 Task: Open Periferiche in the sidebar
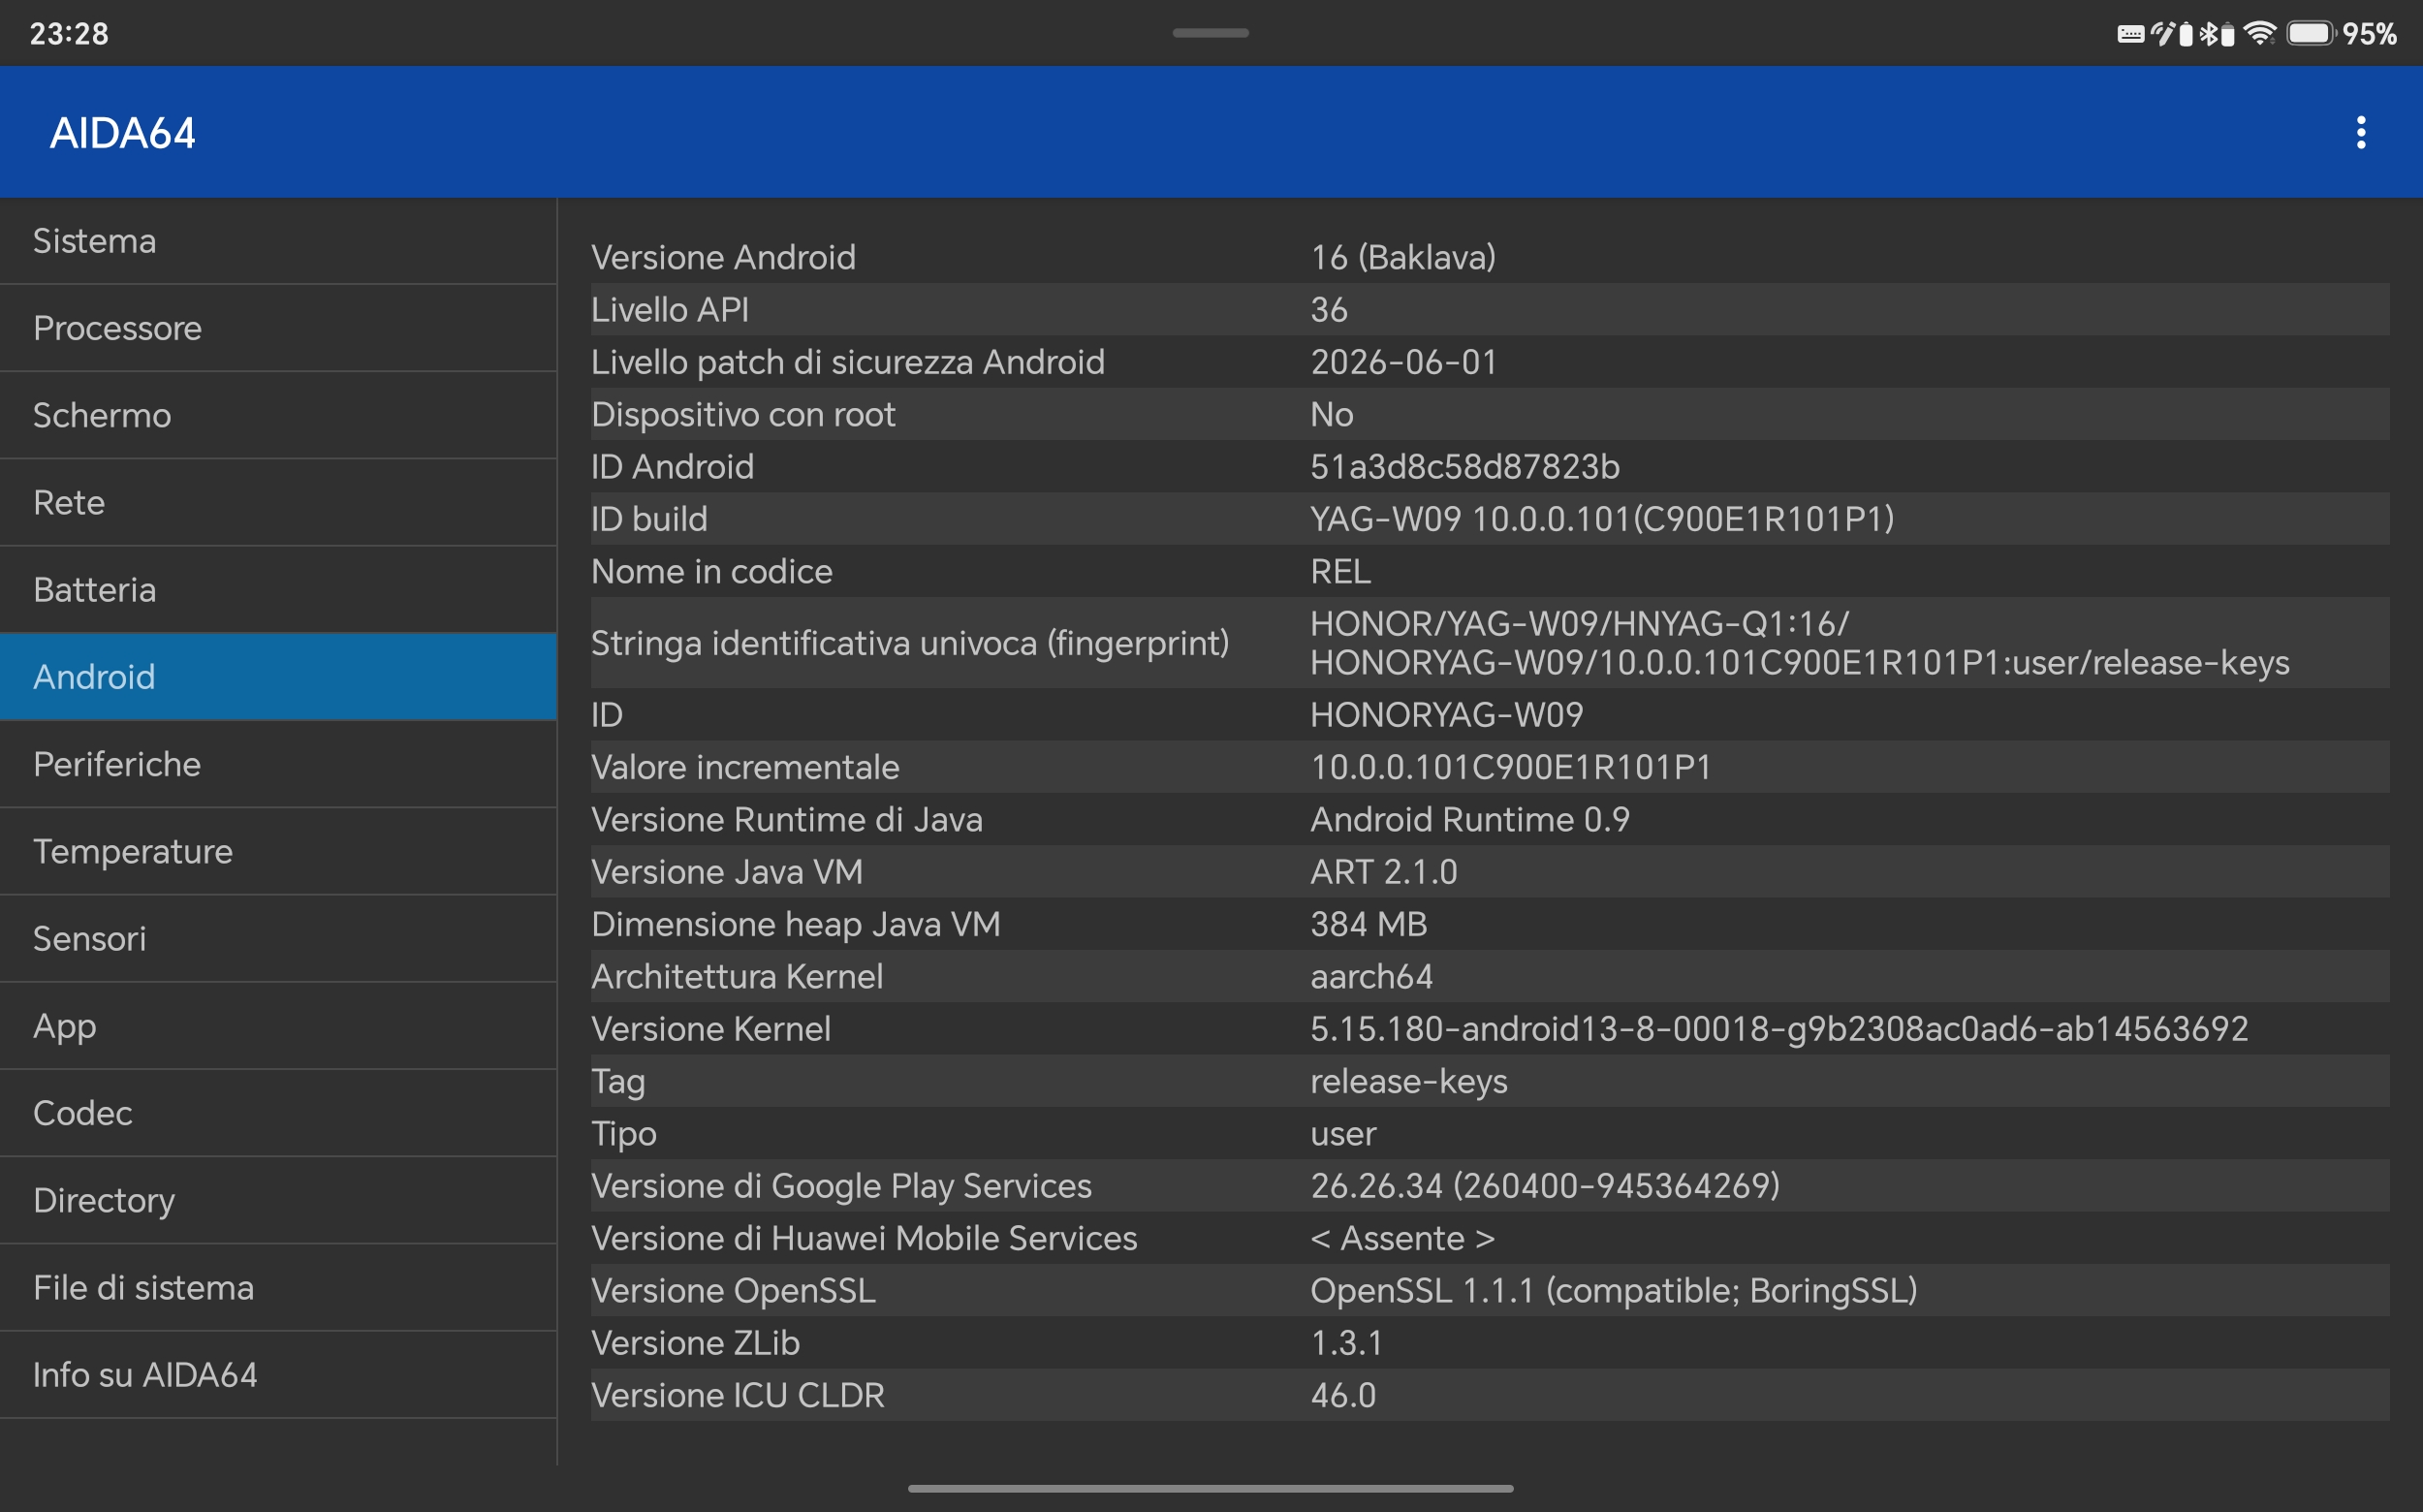[x=278, y=764]
